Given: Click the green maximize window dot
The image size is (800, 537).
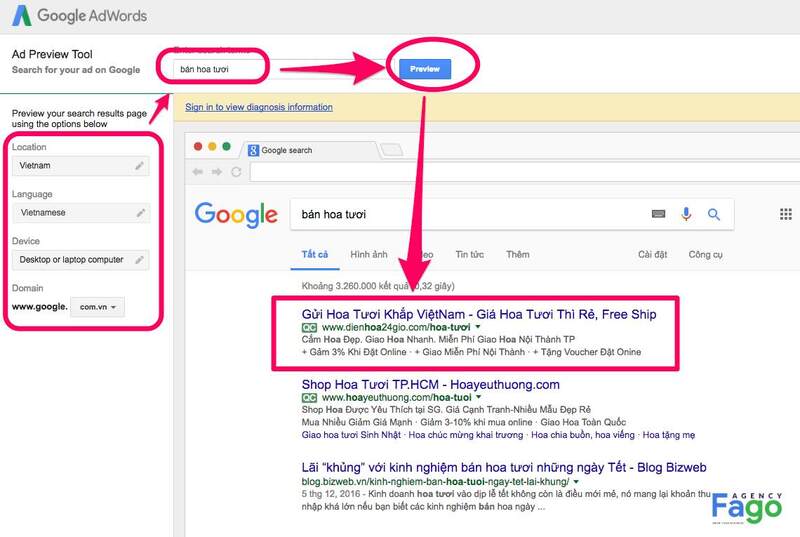Looking at the screenshot, I should pyautogui.click(x=227, y=147).
